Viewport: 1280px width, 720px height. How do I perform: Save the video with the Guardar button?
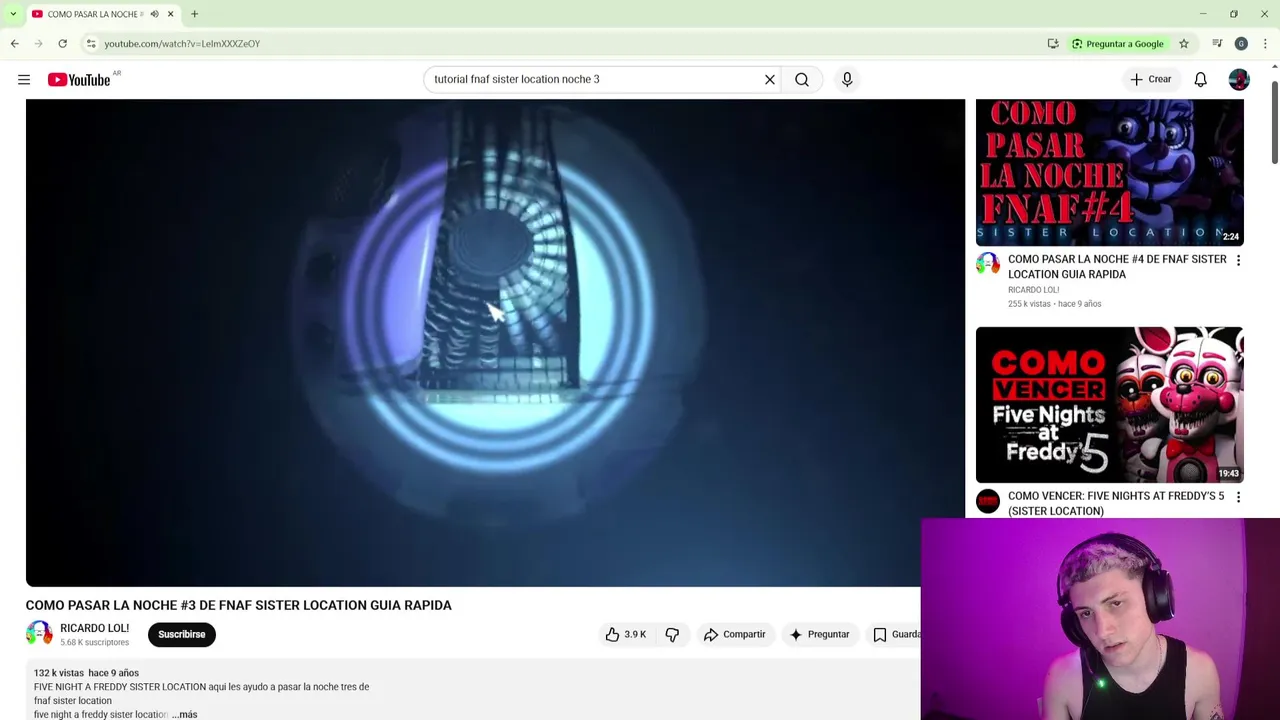point(896,634)
